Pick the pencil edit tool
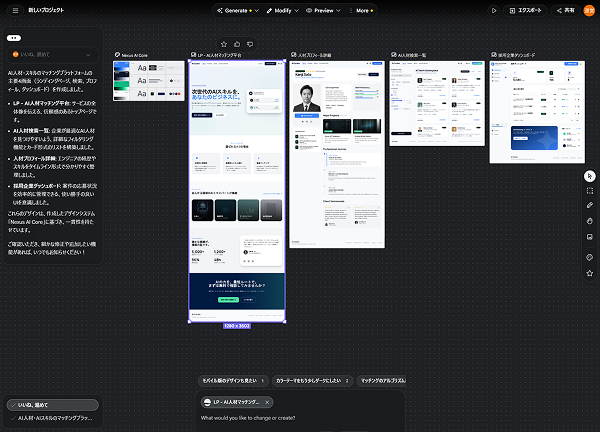This screenshot has height=432, width=600. pyautogui.click(x=589, y=205)
